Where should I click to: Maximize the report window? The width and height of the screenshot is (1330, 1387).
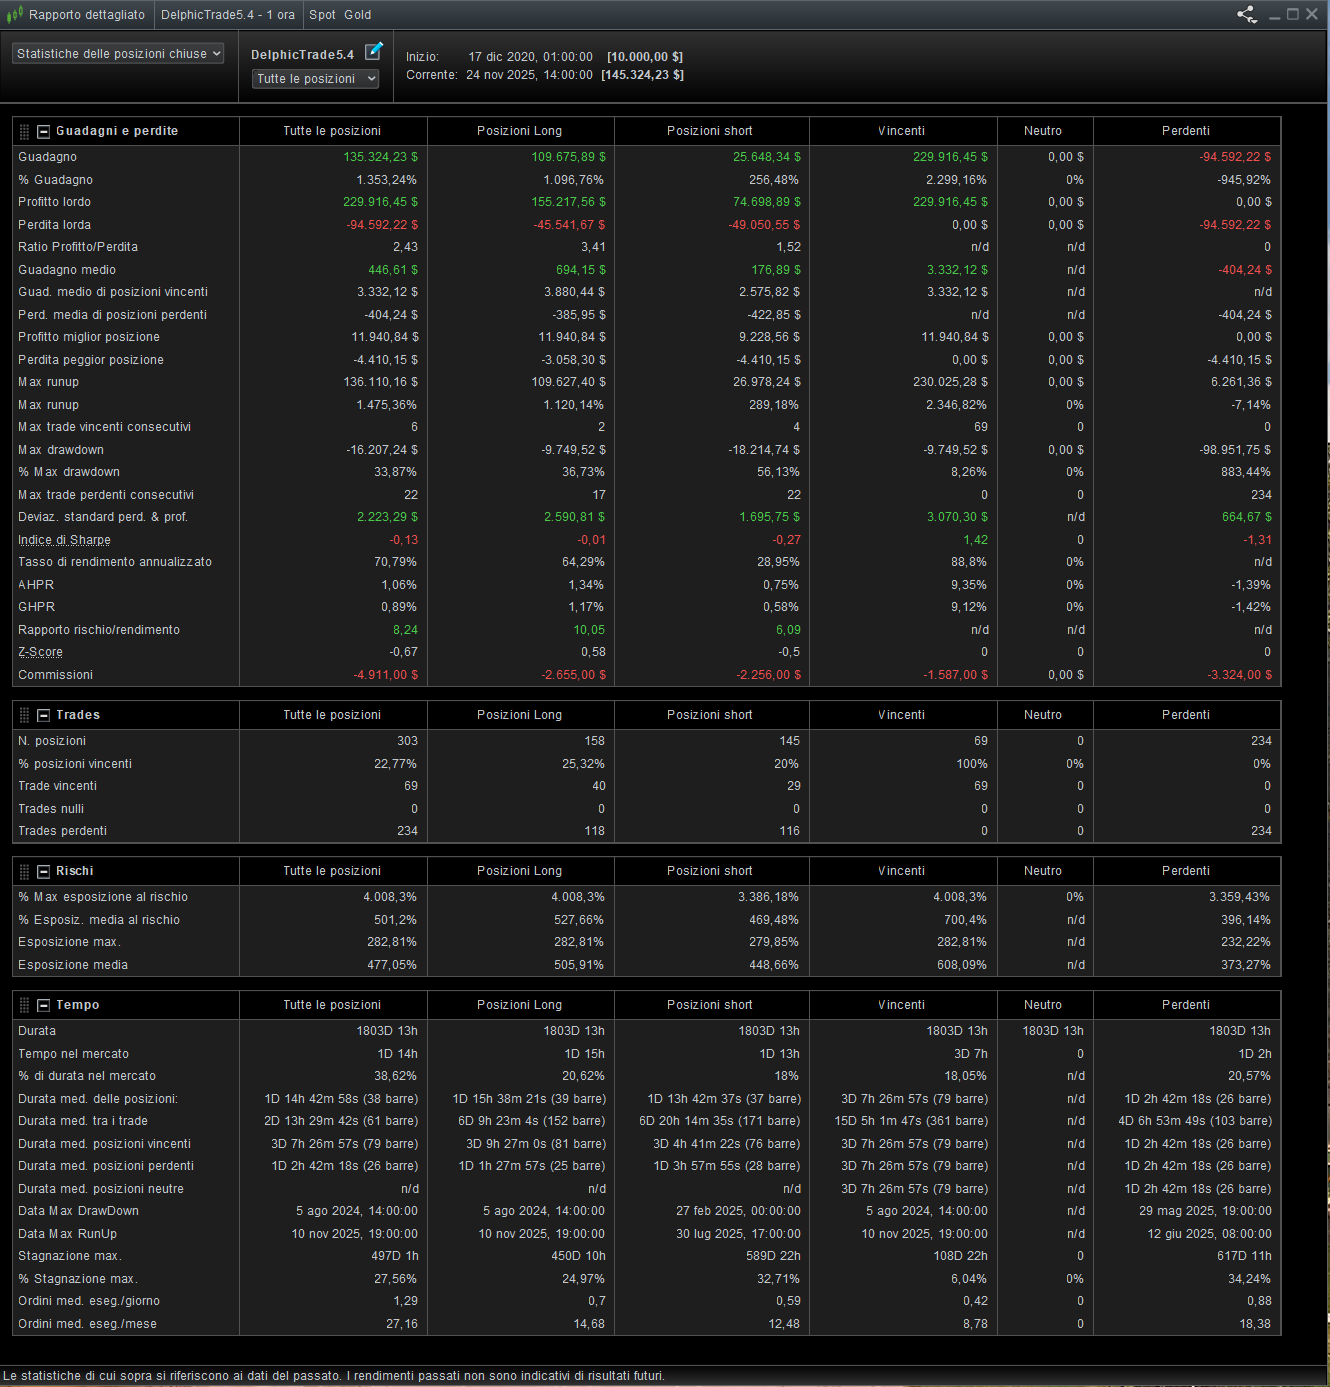(x=1293, y=14)
